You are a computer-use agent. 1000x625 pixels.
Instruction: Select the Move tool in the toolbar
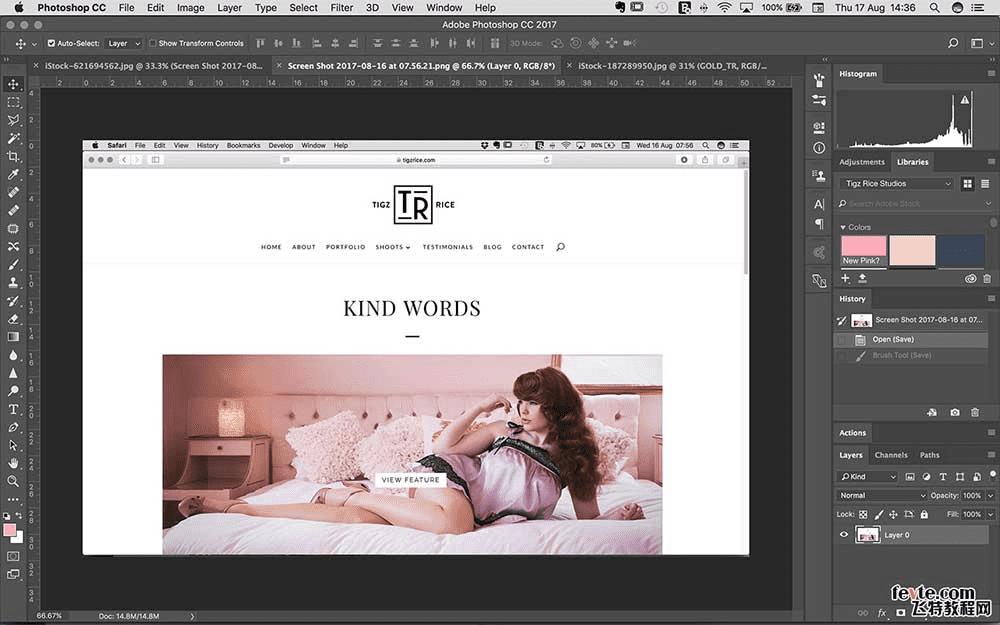coord(13,85)
